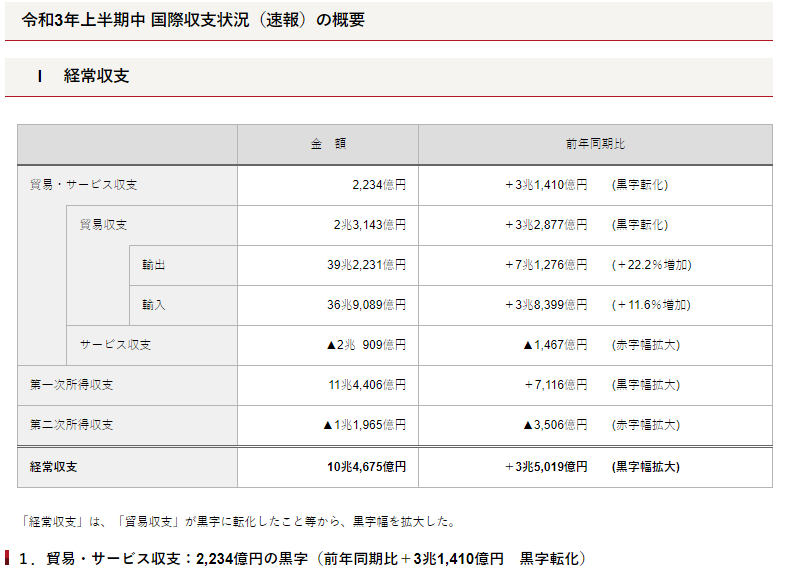802x583 pixels.
Task: Click the page title heading 令和3年上半期中 国際収支状況
Action: coord(193,20)
